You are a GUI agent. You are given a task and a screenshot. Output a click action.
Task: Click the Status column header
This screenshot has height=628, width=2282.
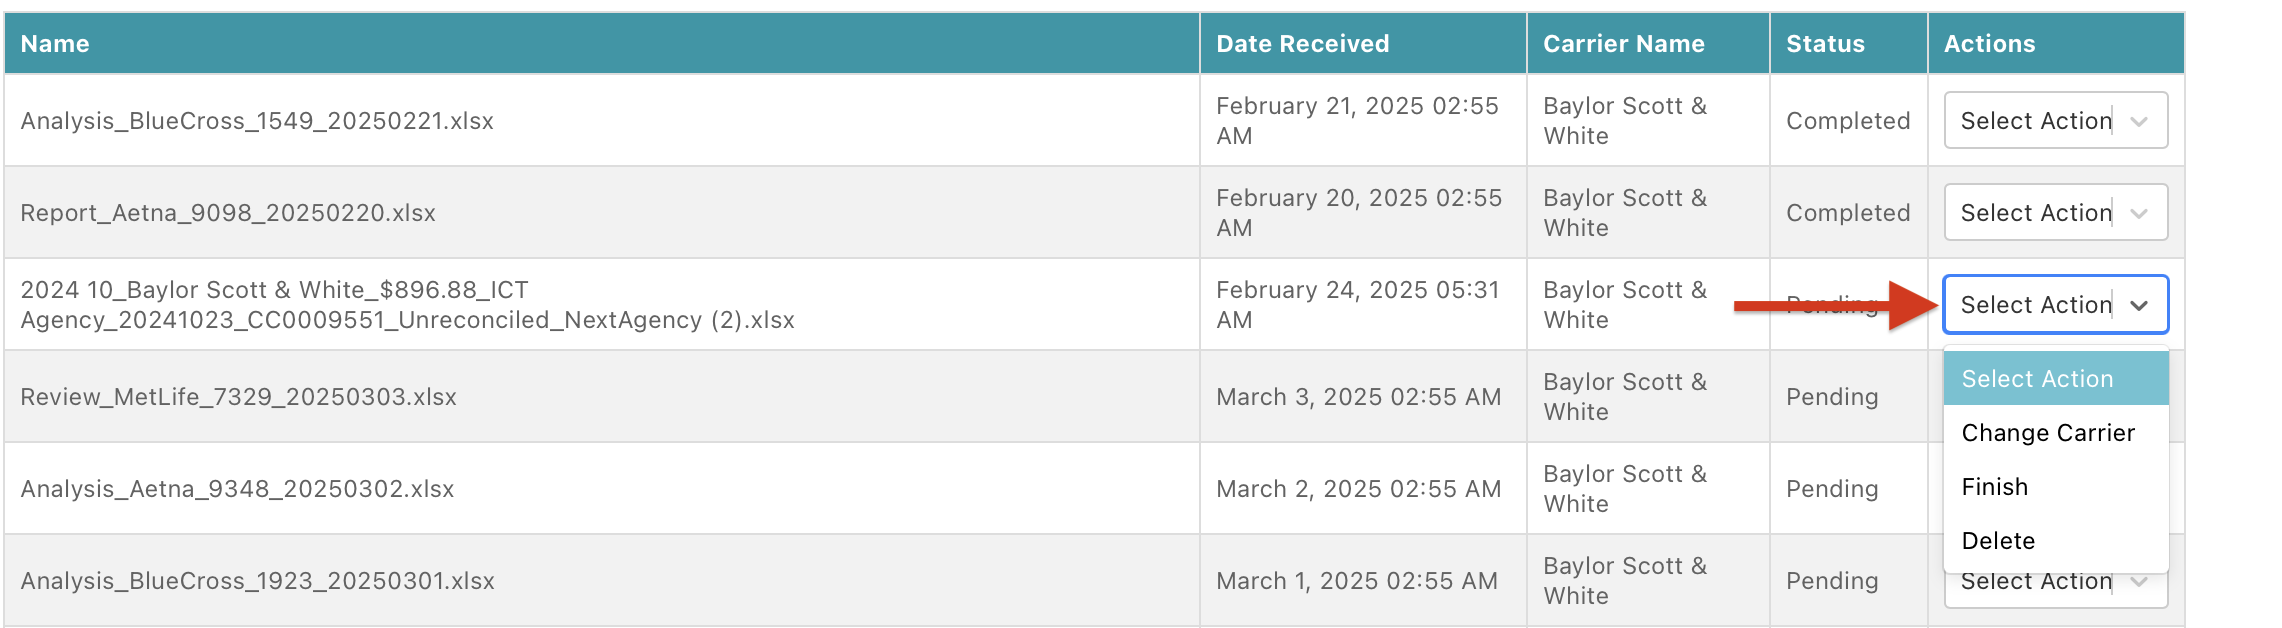pos(1825,44)
